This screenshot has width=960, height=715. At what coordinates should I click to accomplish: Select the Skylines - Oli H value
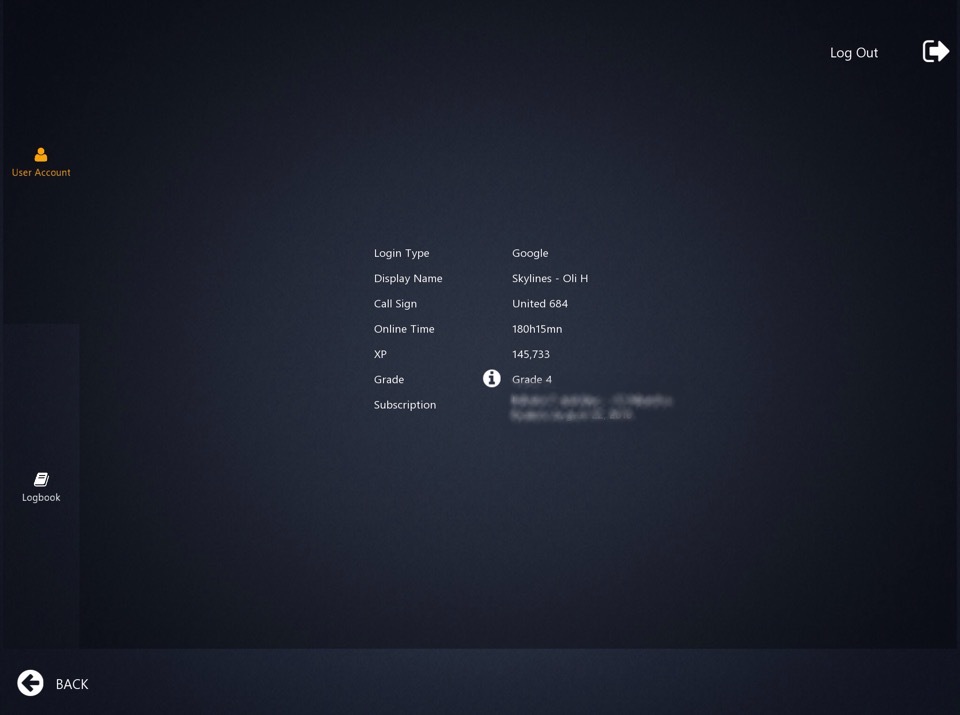click(x=550, y=279)
